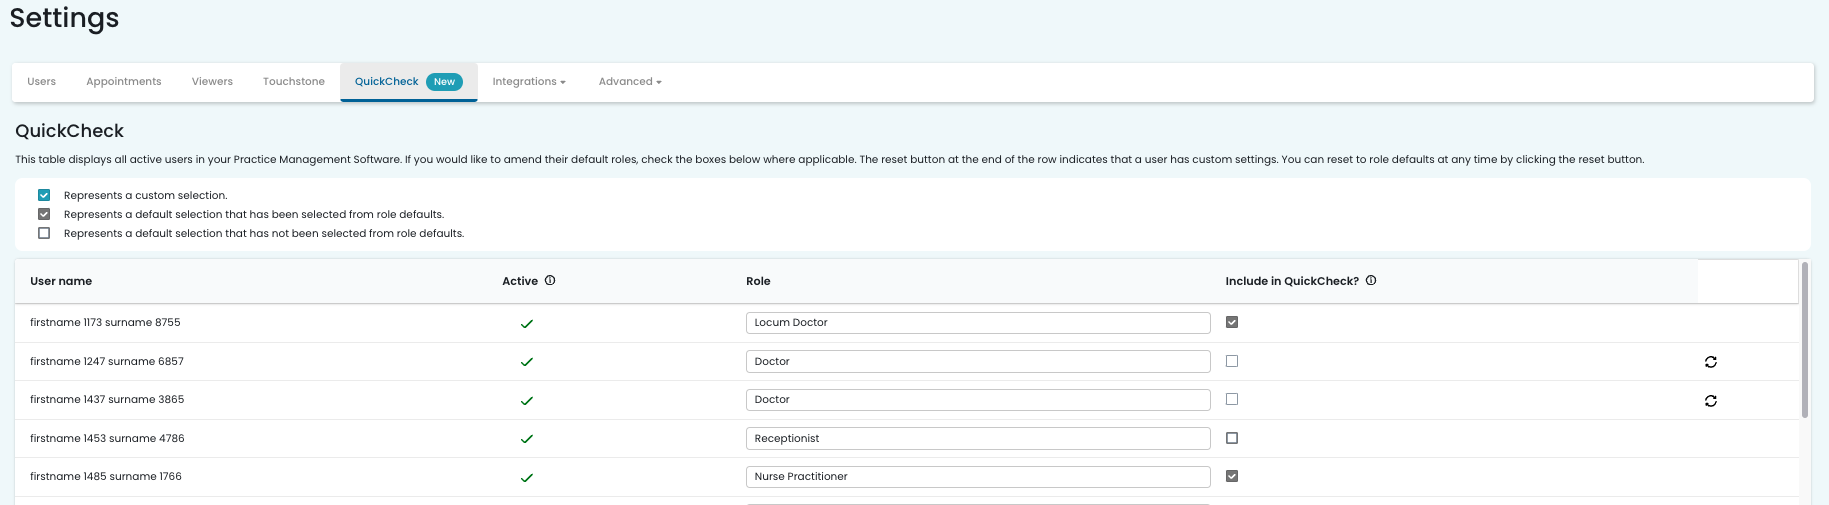1829x505 pixels.
Task: Toggle QuickCheck checkbox for Nurse Practitioner row
Action: [1232, 476]
